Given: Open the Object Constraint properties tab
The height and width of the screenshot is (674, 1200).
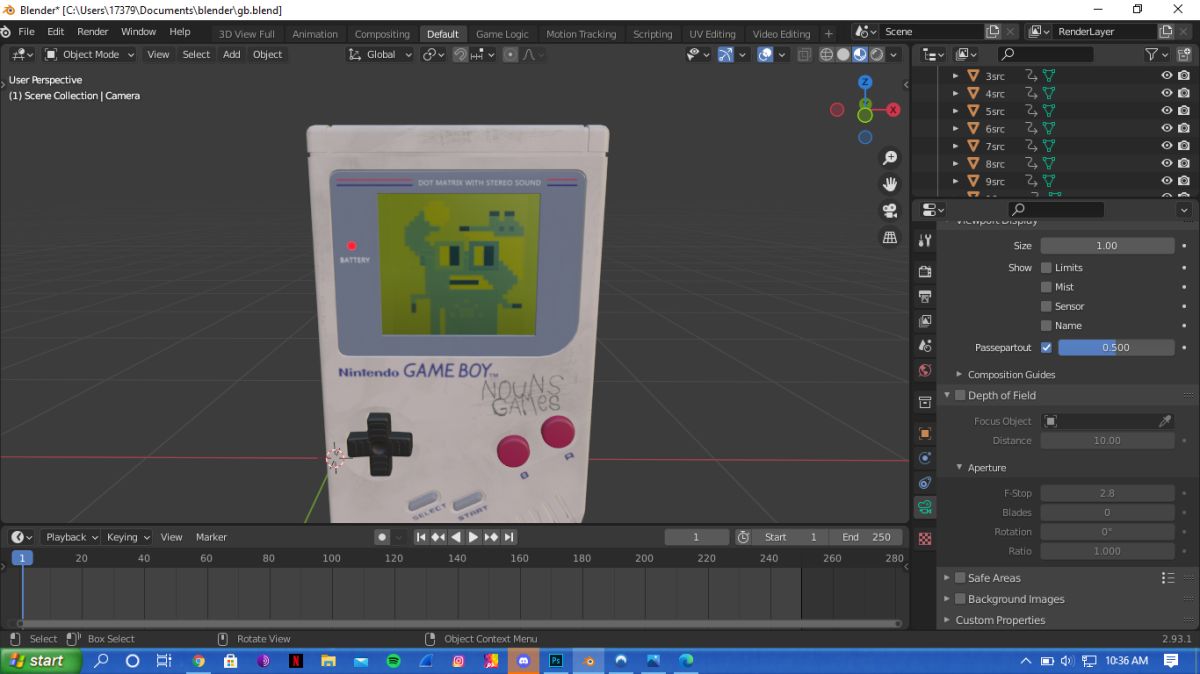Looking at the screenshot, I should pyautogui.click(x=925, y=483).
